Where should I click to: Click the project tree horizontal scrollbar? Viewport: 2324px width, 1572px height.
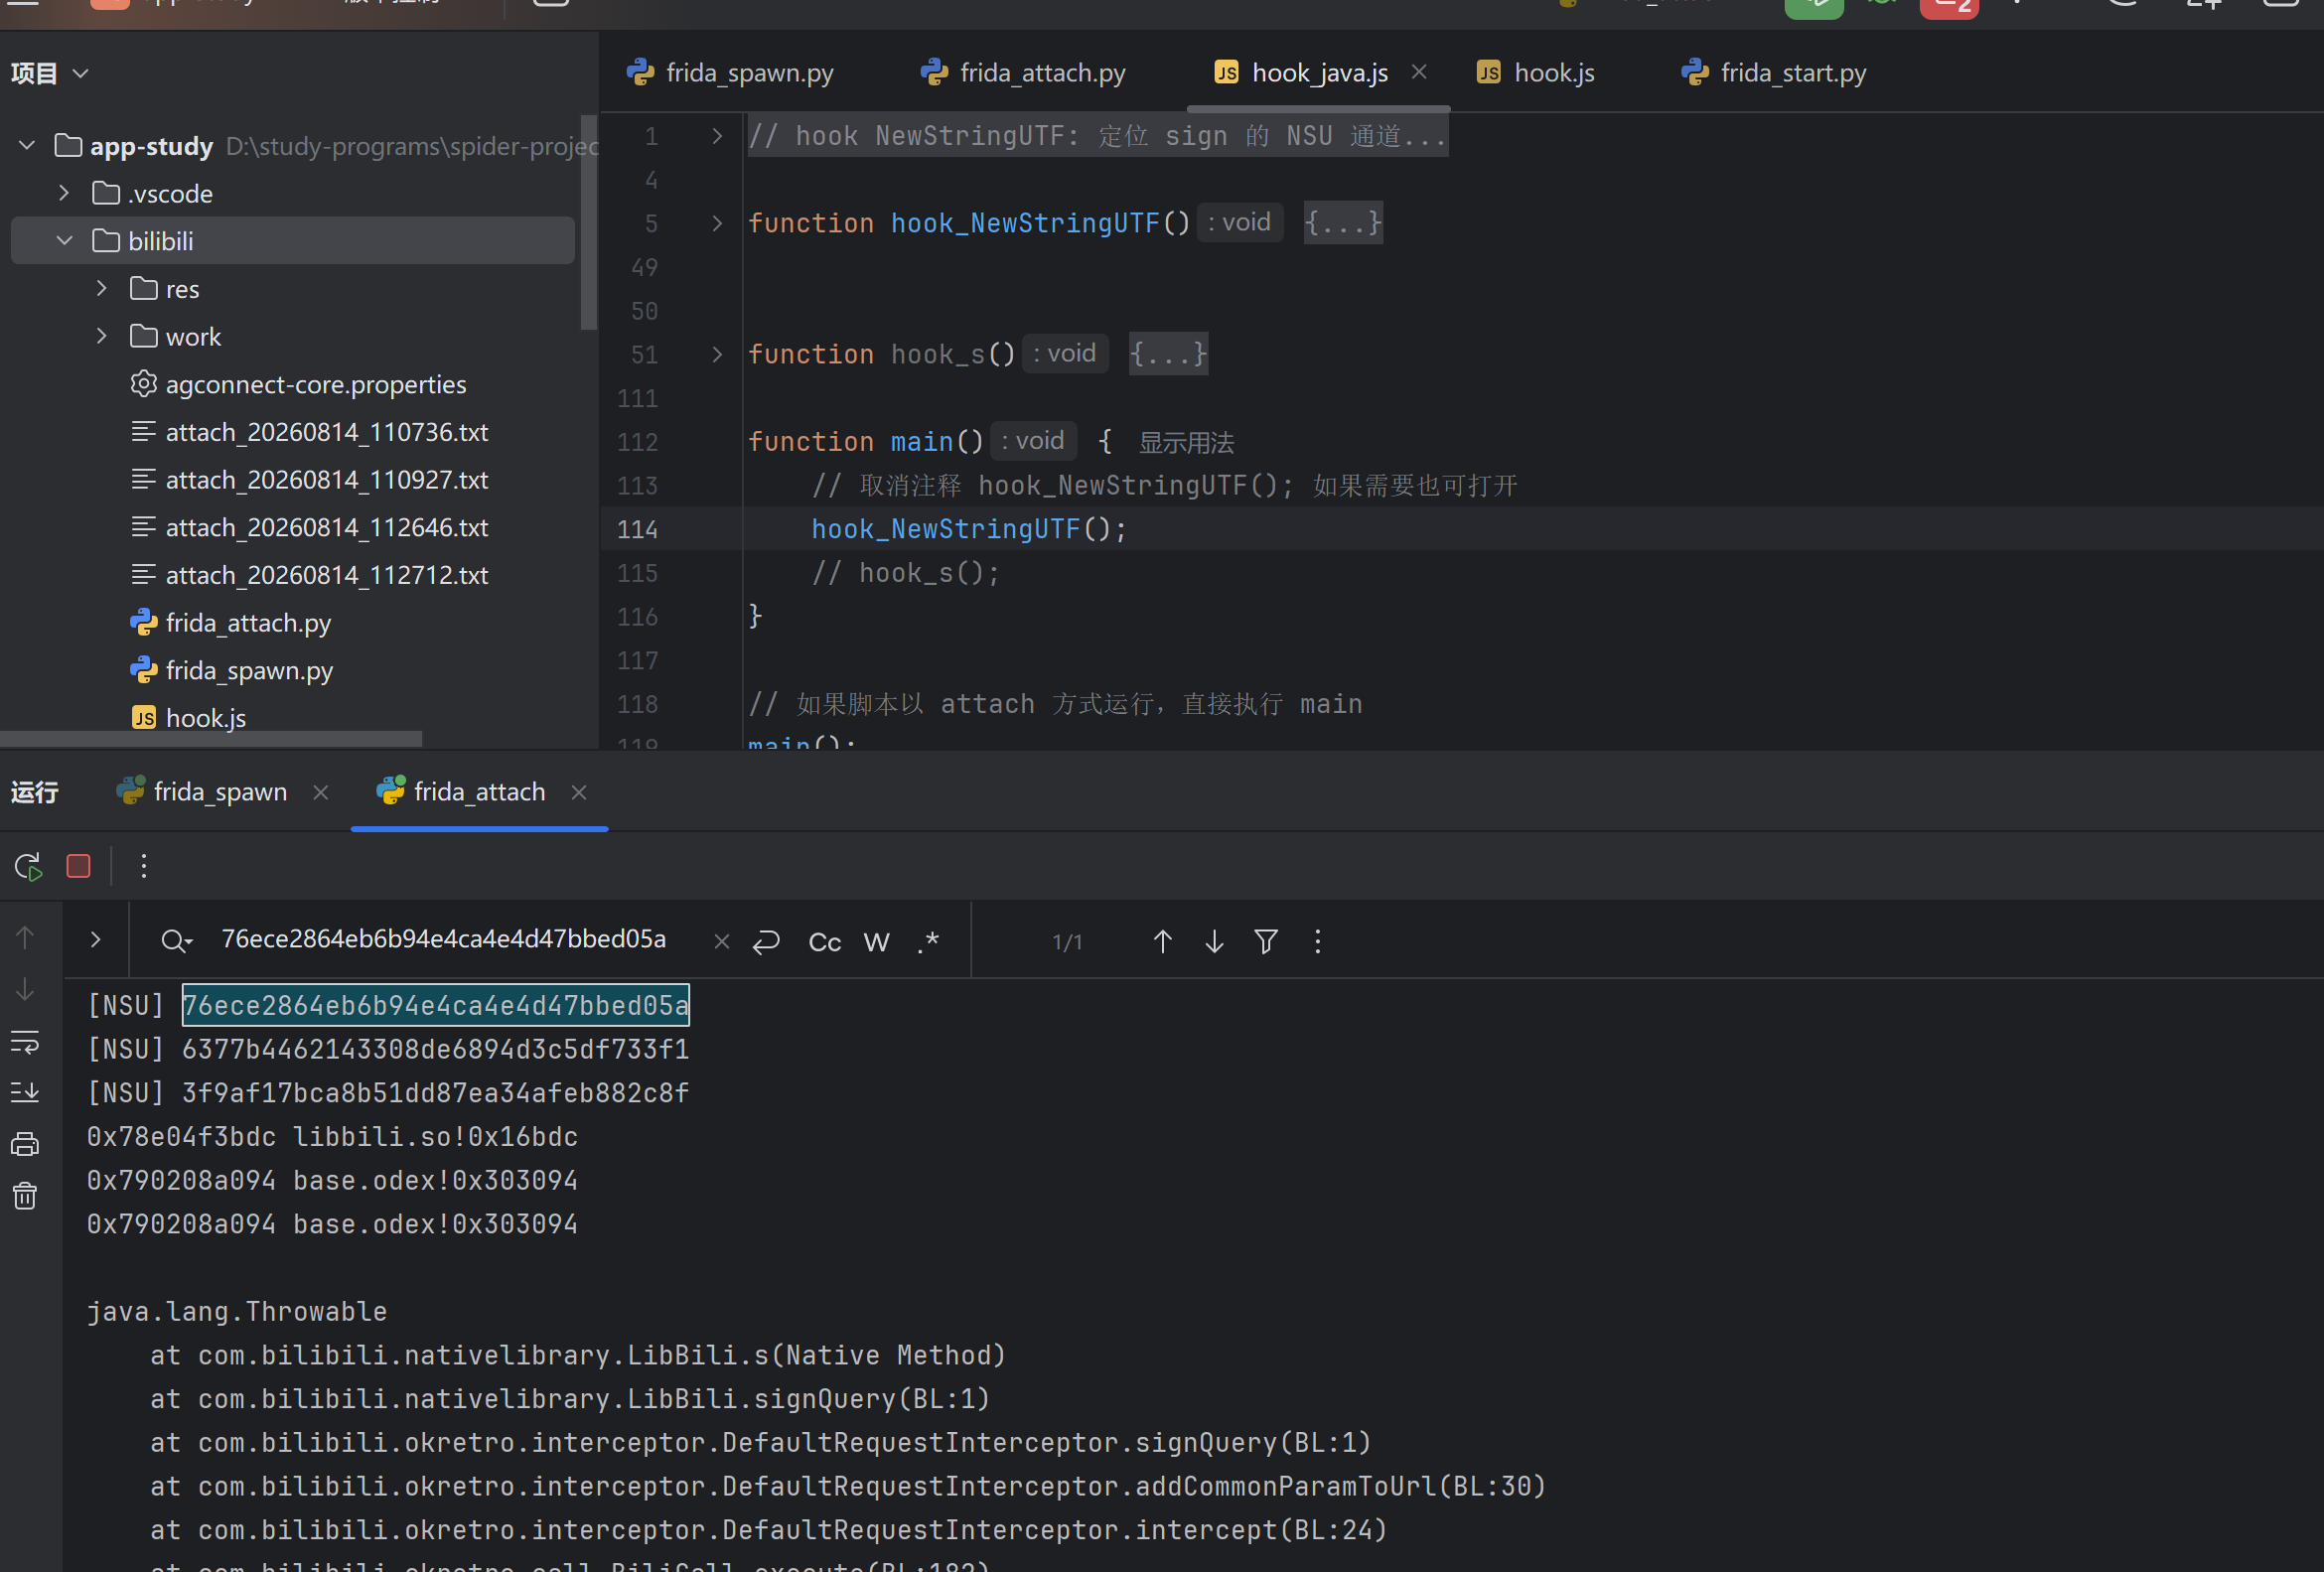coord(211,739)
